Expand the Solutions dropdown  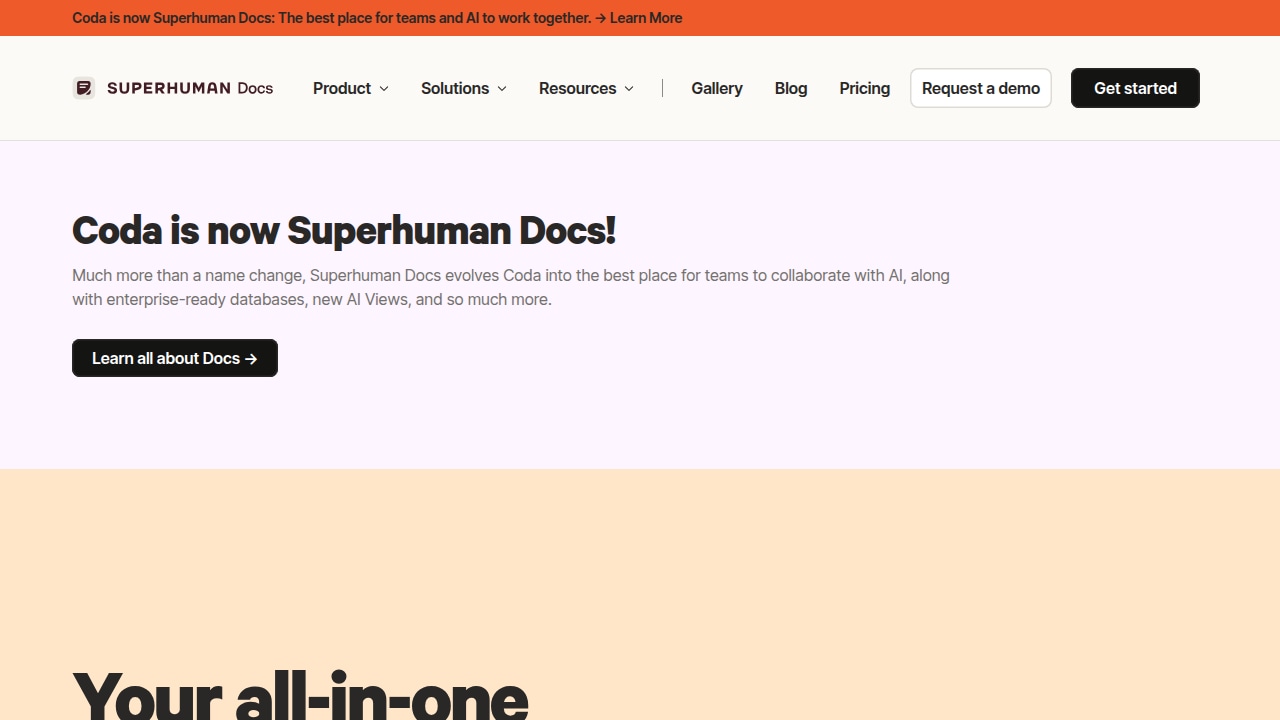pos(464,88)
